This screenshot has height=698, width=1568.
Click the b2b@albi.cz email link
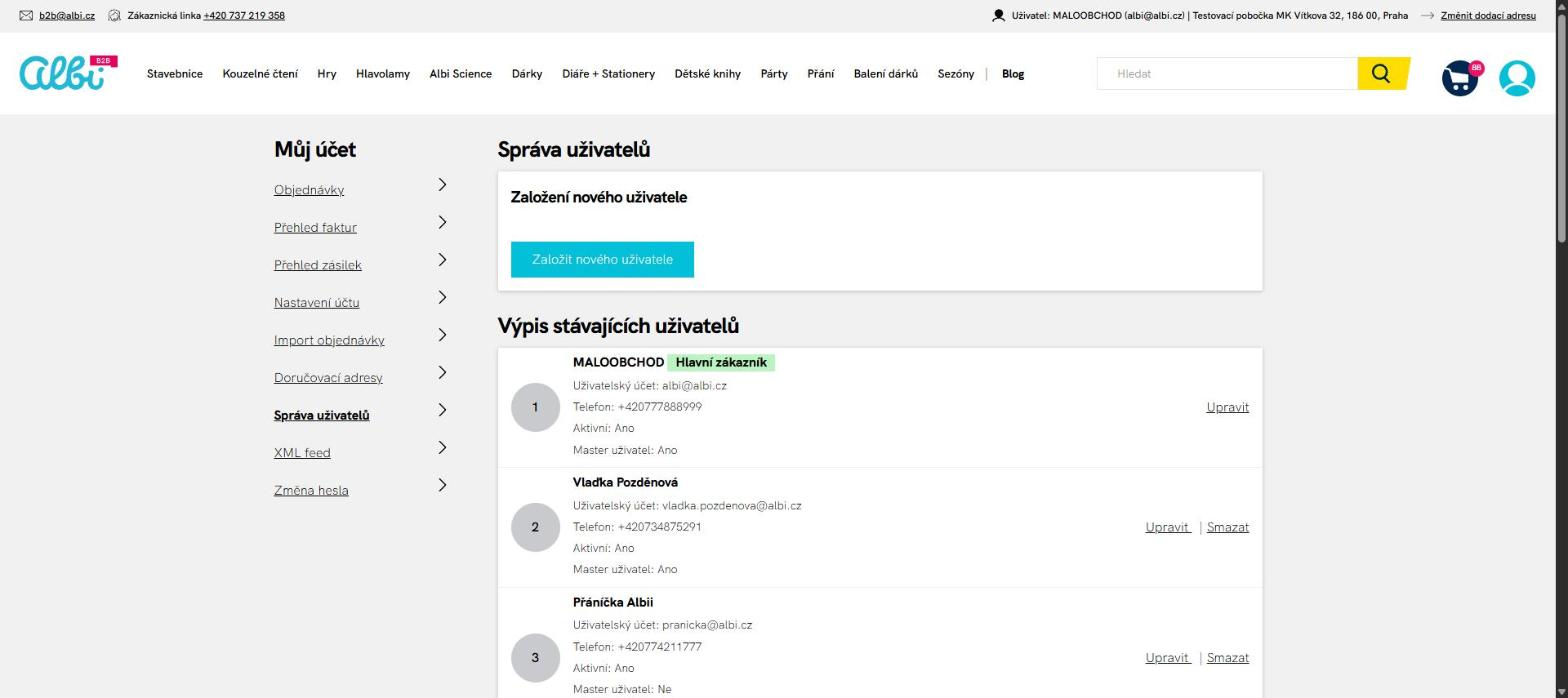click(67, 16)
